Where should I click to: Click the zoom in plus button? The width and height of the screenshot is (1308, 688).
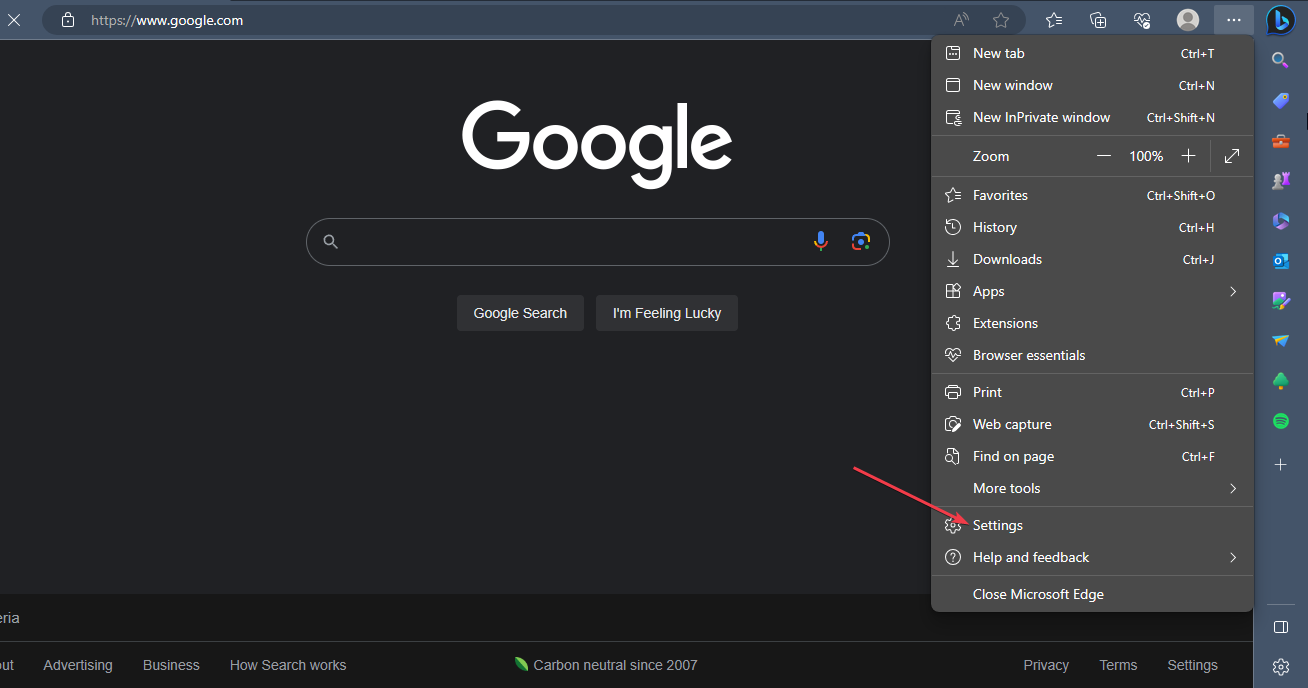click(1188, 156)
